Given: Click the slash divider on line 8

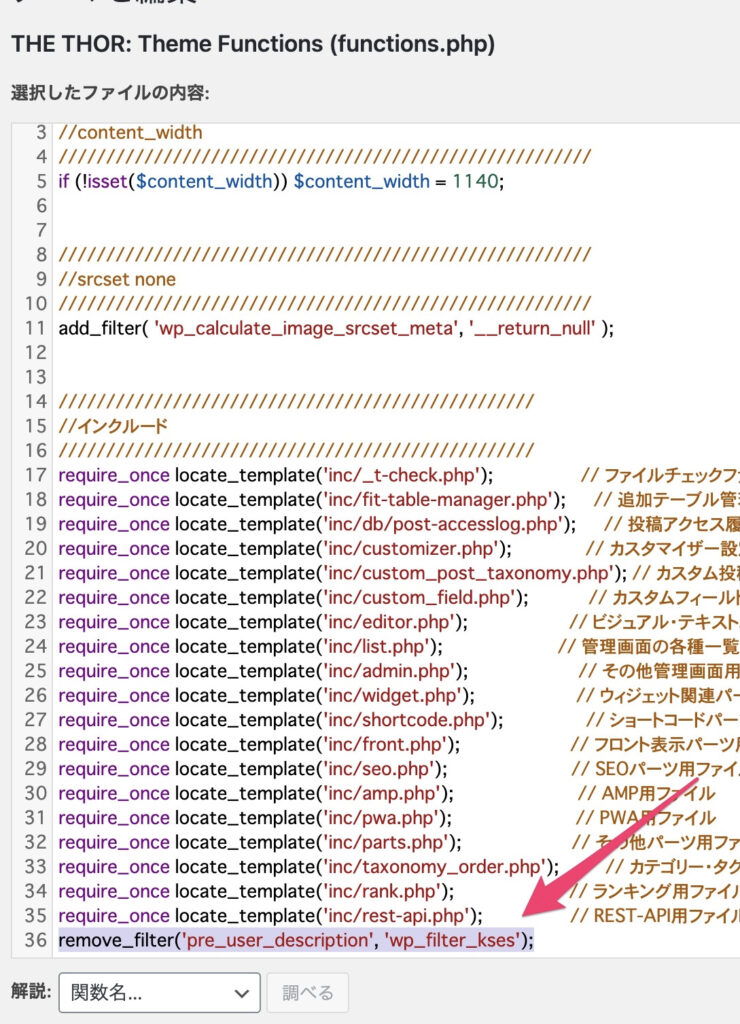Looking at the screenshot, I should tap(325, 255).
